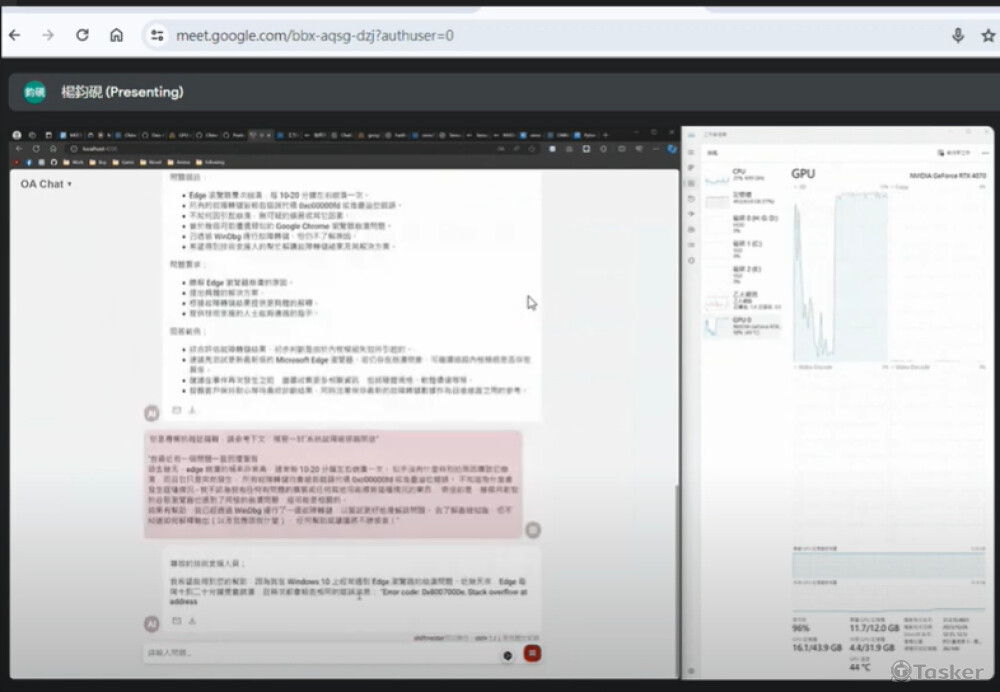Click the browser Back arrow
The image size is (1000, 692).
[x=14, y=35]
